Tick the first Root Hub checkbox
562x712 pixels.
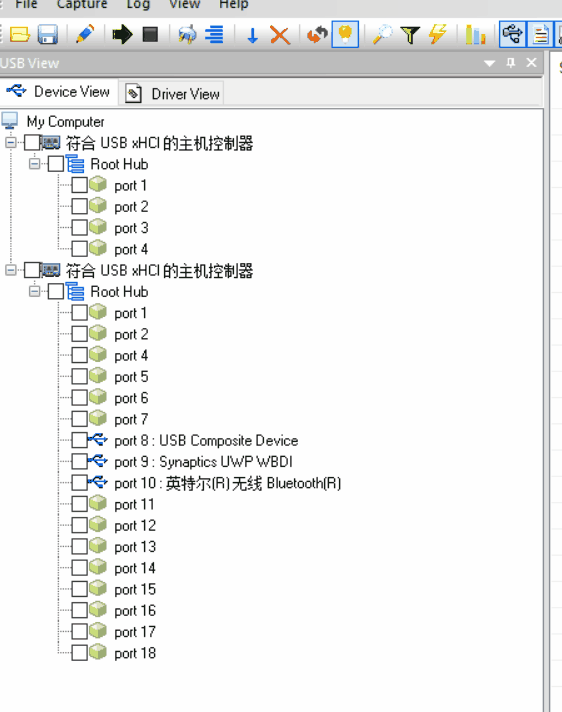pyautogui.click(x=56, y=164)
